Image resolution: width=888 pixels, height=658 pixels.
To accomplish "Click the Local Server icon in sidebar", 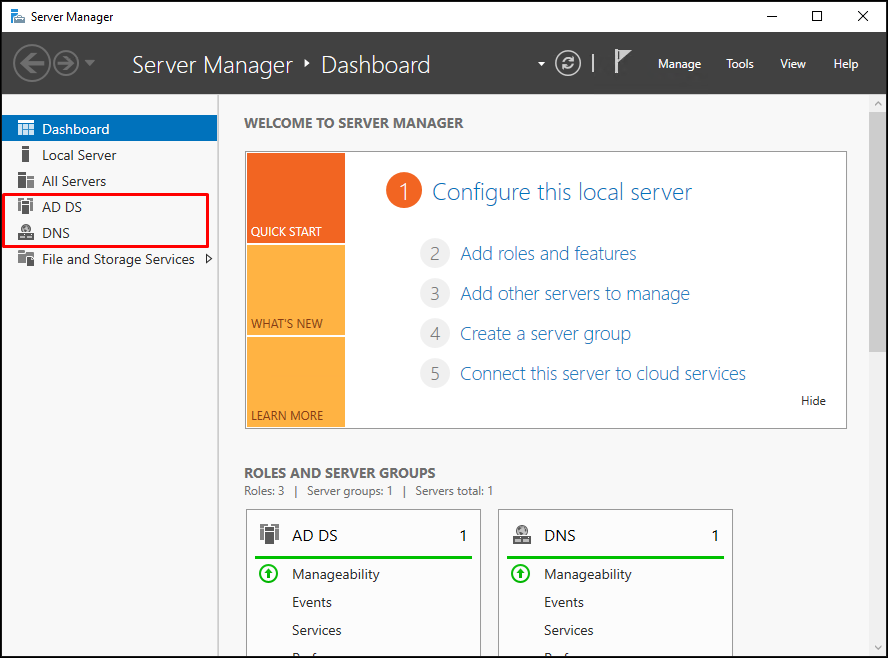I will tap(25, 155).
